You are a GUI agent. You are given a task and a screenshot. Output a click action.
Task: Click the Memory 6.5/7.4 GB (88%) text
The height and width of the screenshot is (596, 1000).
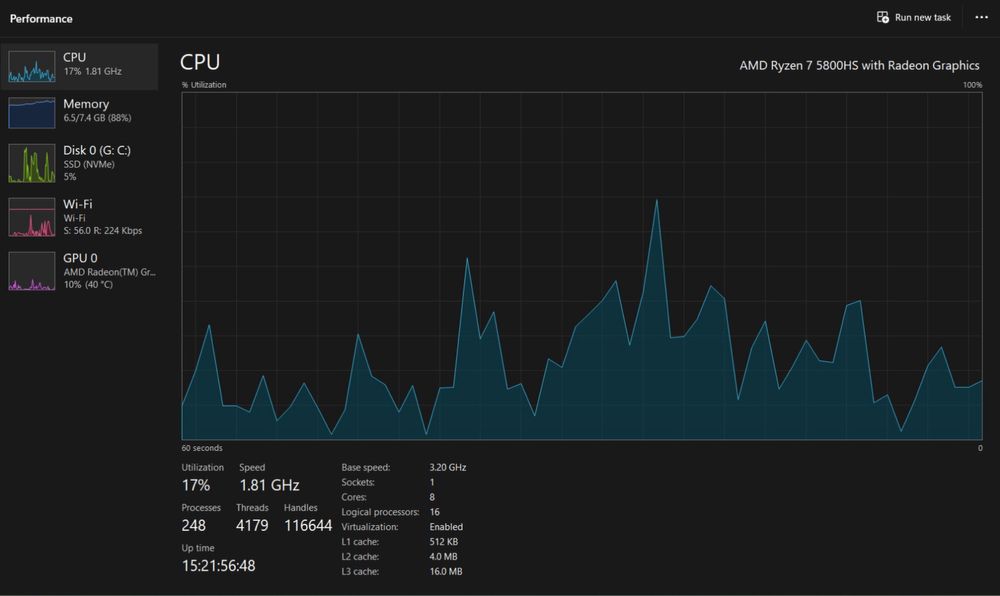[97, 118]
